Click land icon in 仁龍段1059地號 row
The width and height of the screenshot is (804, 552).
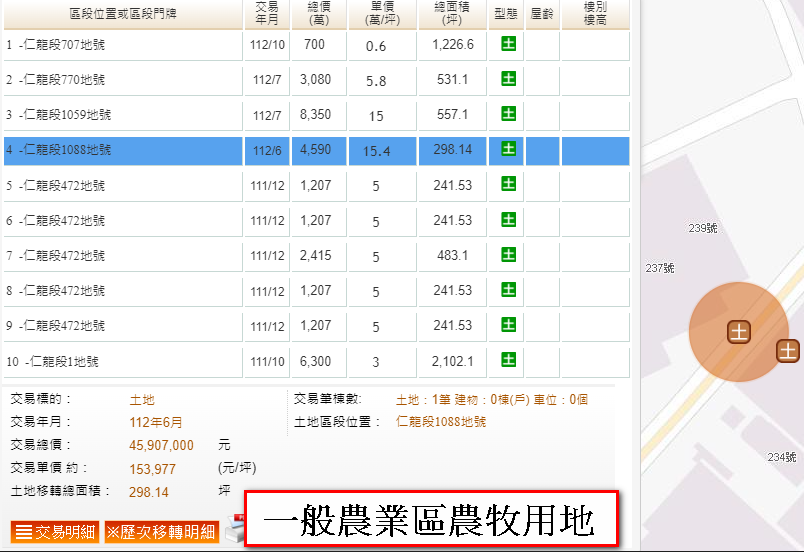508,114
